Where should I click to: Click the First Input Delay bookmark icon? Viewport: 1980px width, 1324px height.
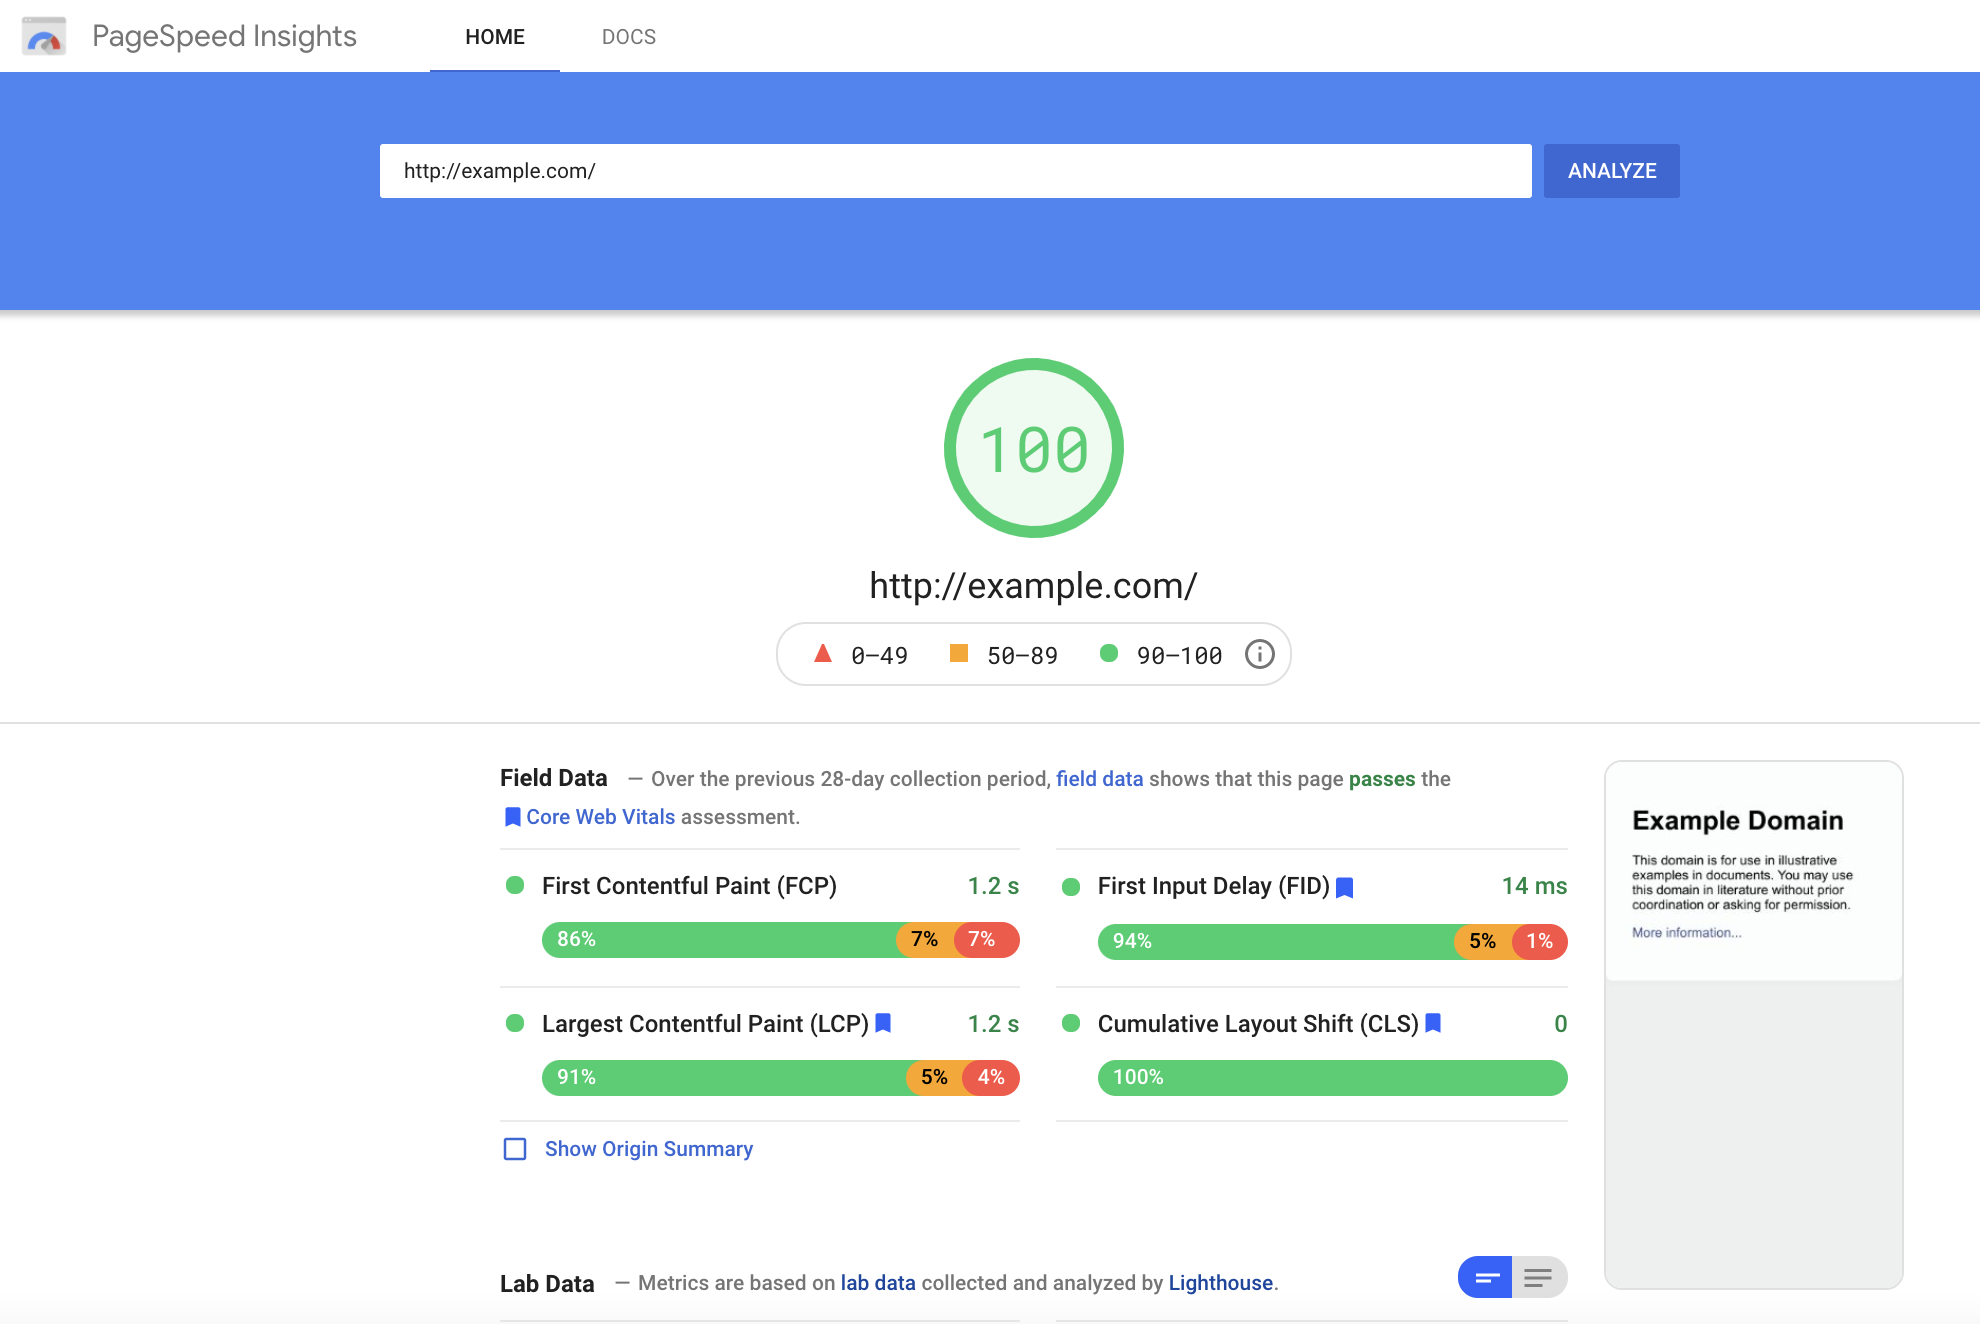(x=1345, y=887)
